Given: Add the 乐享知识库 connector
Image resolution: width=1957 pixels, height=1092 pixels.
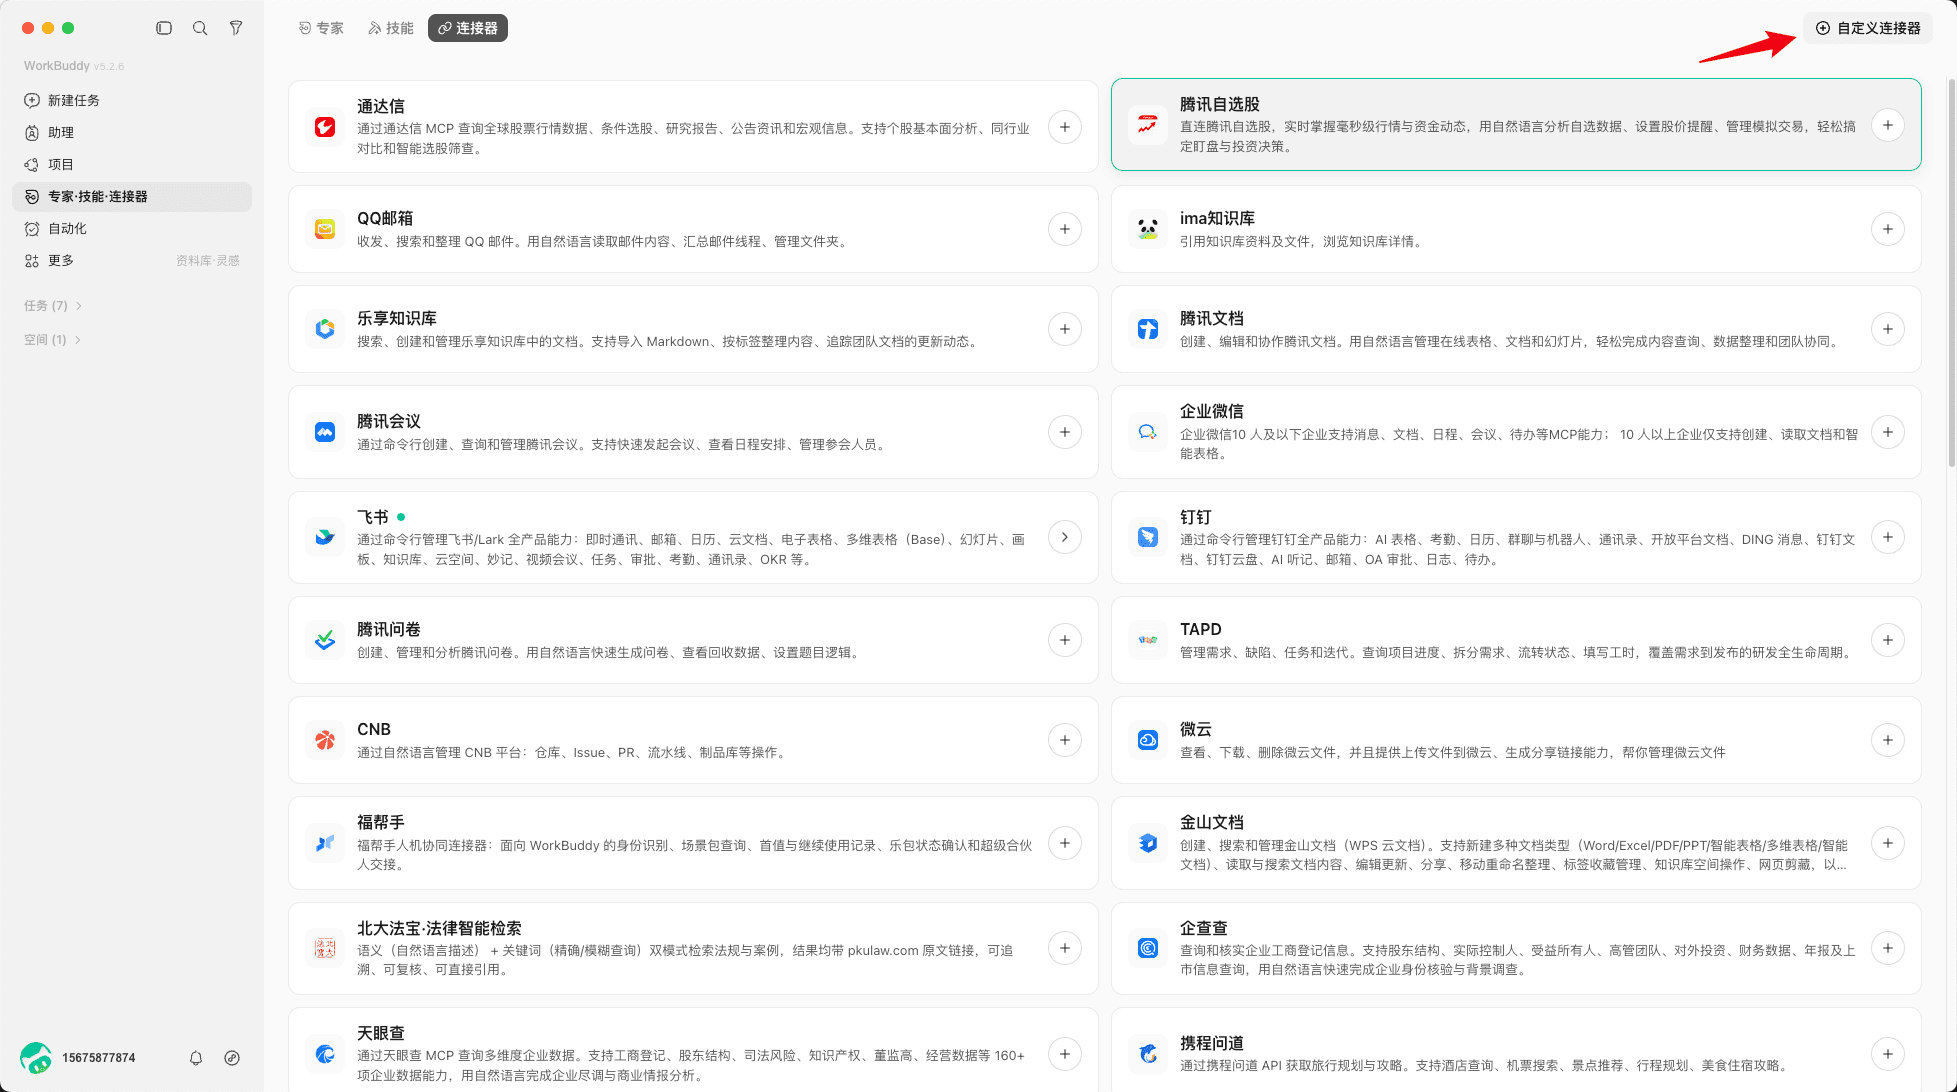Looking at the screenshot, I should point(1065,329).
